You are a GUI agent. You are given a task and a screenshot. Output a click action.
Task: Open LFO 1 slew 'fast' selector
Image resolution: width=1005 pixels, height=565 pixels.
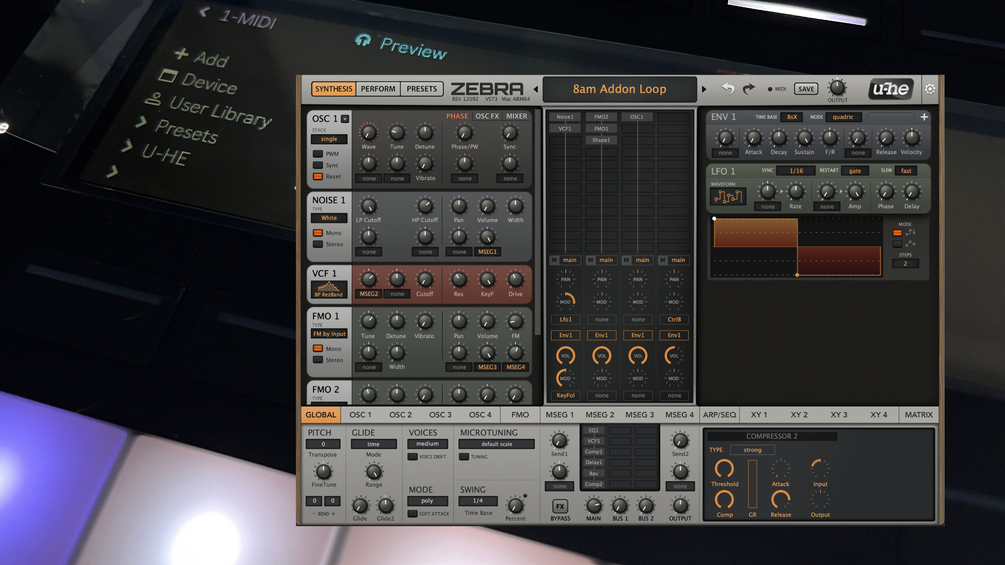(x=906, y=171)
